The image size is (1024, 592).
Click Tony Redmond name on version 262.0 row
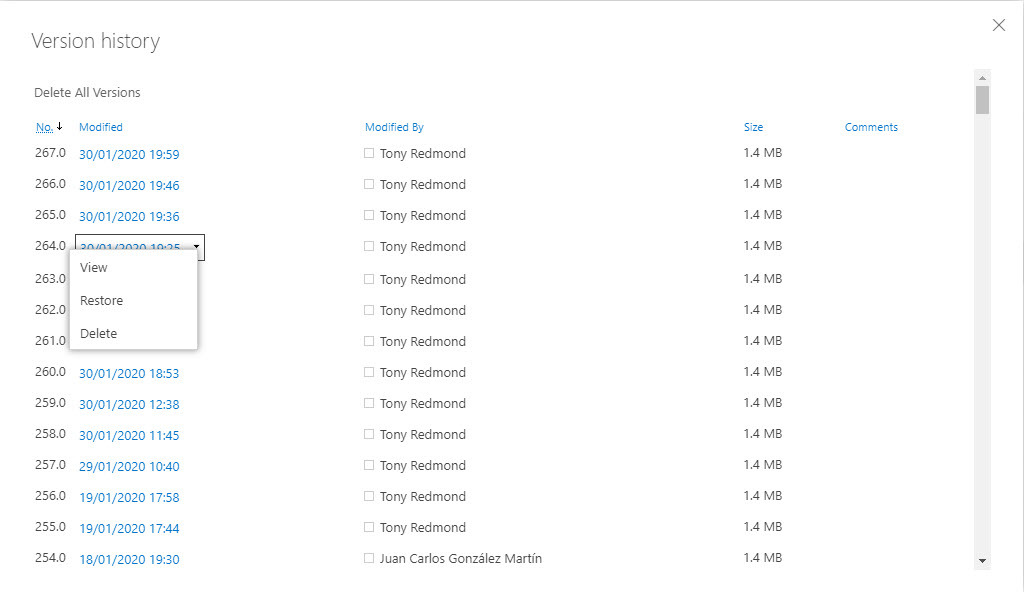point(423,310)
